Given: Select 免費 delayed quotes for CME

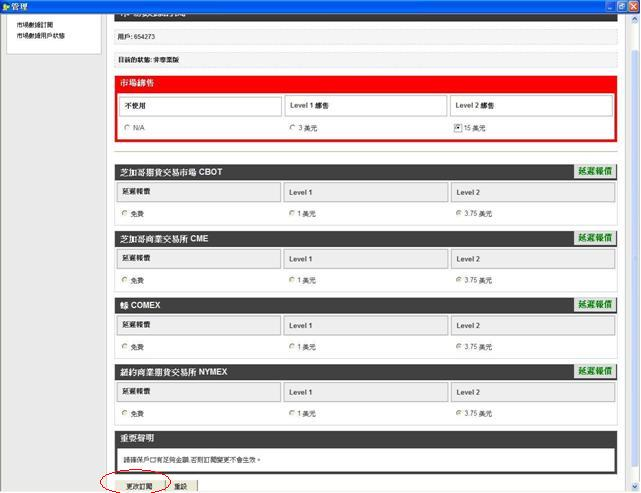Looking at the screenshot, I should pyautogui.click(x=125, y=280).
